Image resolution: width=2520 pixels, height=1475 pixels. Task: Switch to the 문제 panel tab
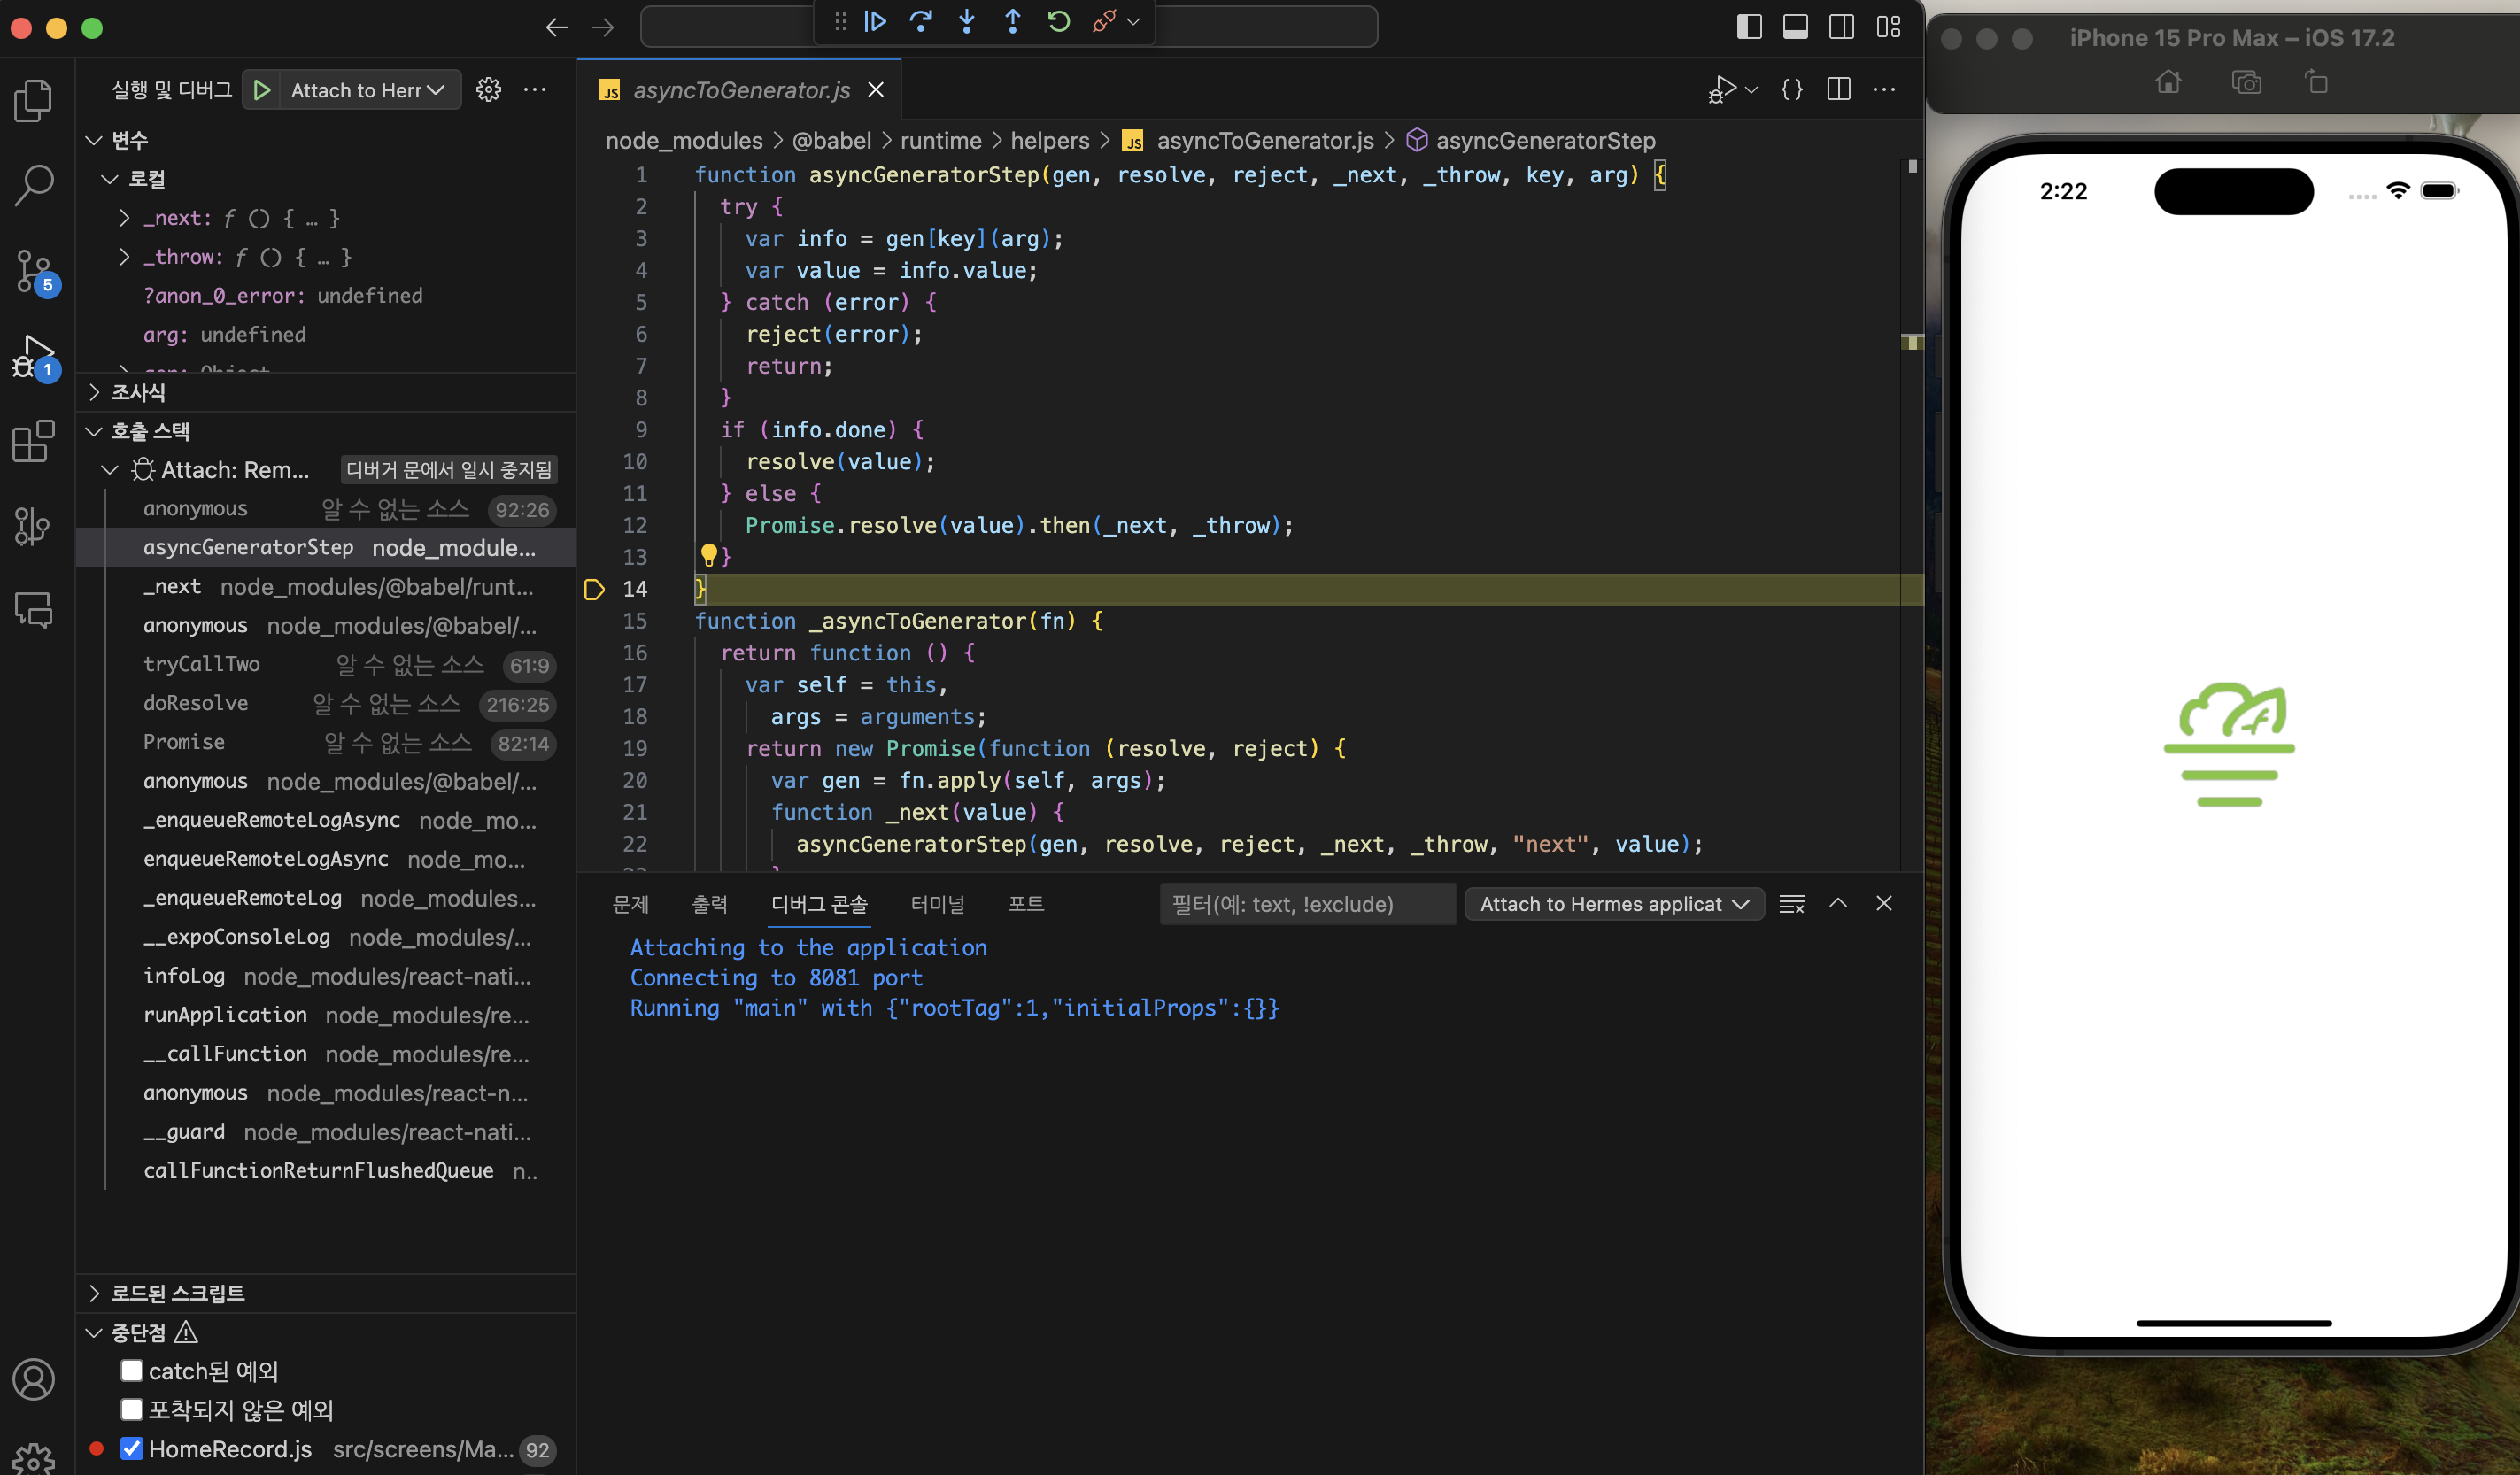(x=630, y=904)
